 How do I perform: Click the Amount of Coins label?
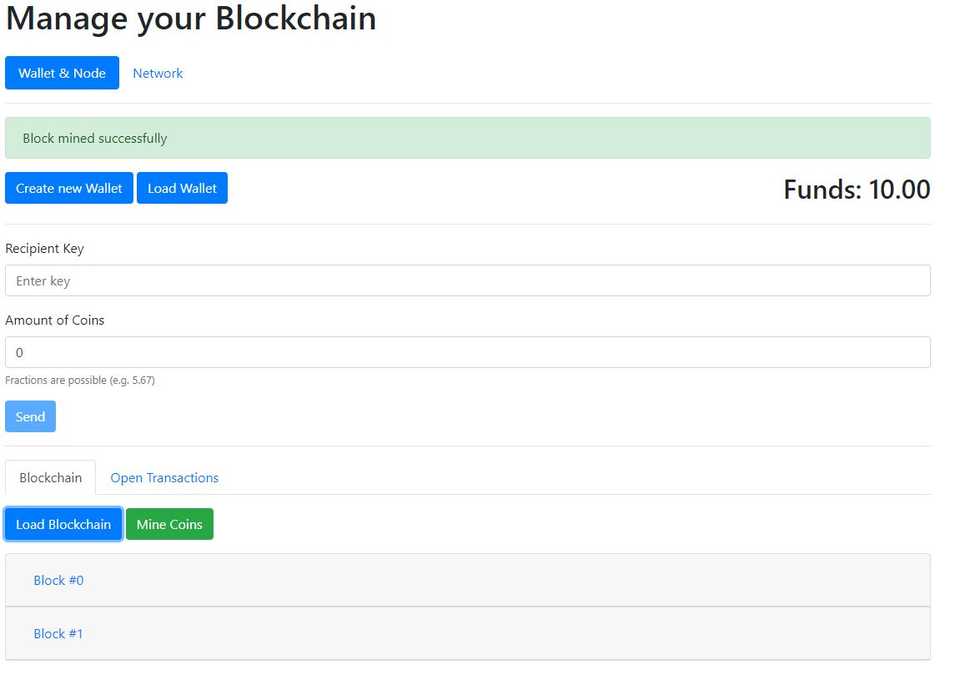click(55, 320)
